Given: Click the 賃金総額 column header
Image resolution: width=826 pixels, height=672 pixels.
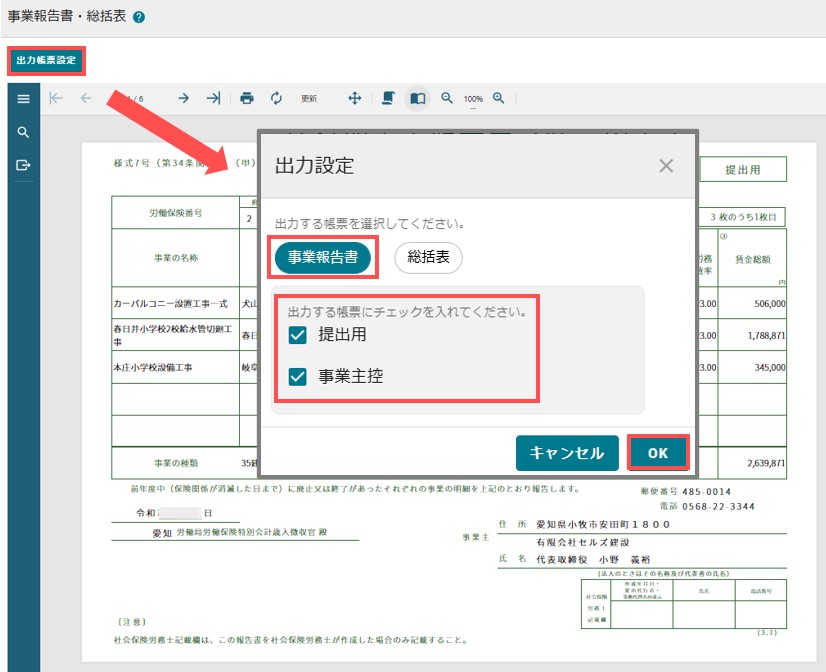Looking at the screenshot, I should (x=752, y=259).
